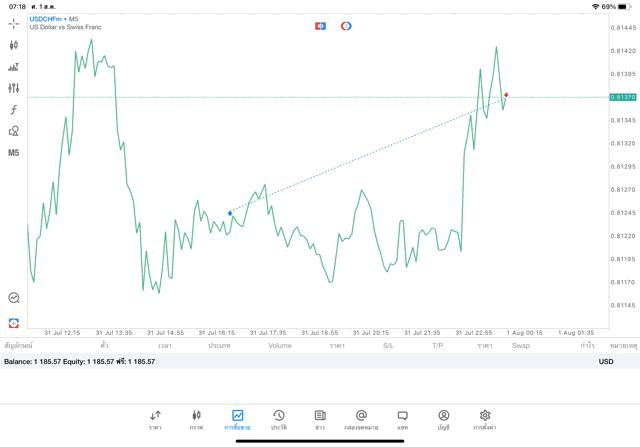Open the ข่าว news tab

[320, 419]
